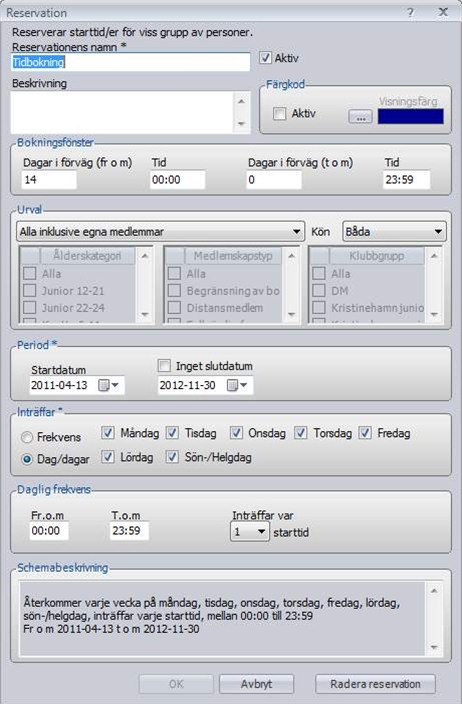Click the Ålderskategori list down arrow
Screen dimensions: 462x704
pyautogui.click(x=145, y=314)
